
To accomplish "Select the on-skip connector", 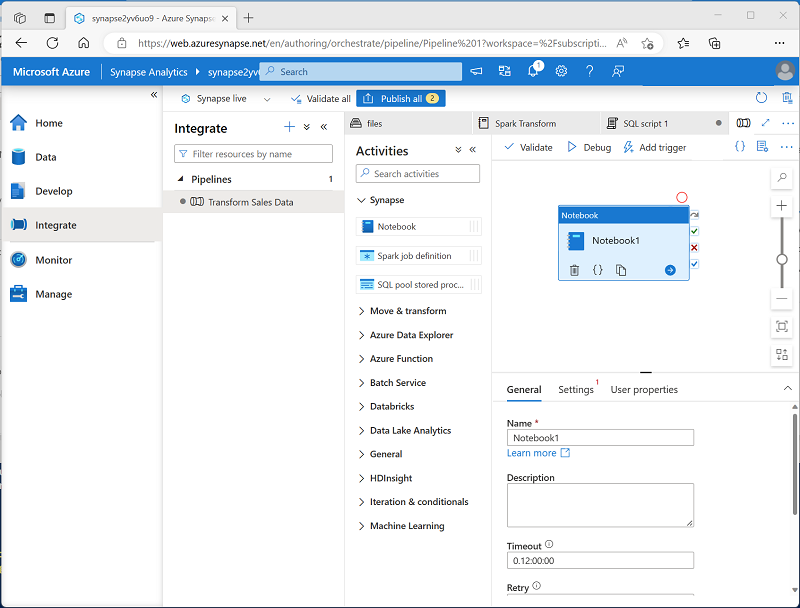I will point(694,215).
